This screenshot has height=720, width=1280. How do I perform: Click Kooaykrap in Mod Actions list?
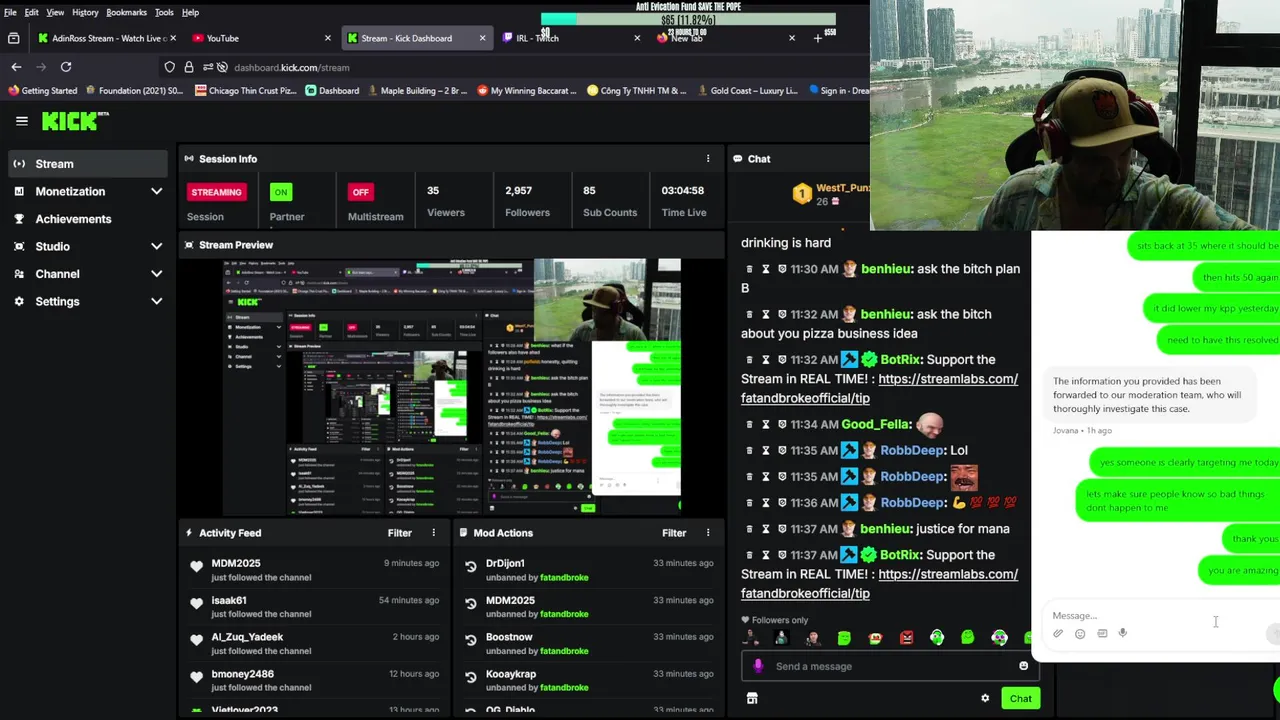(x=511, y=674)
